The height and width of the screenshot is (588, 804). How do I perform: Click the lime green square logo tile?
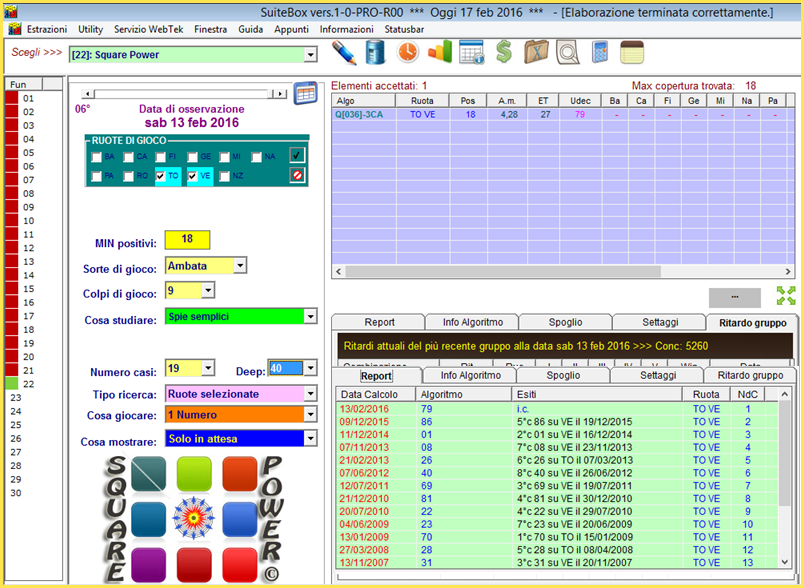click(x=194, y=474)
